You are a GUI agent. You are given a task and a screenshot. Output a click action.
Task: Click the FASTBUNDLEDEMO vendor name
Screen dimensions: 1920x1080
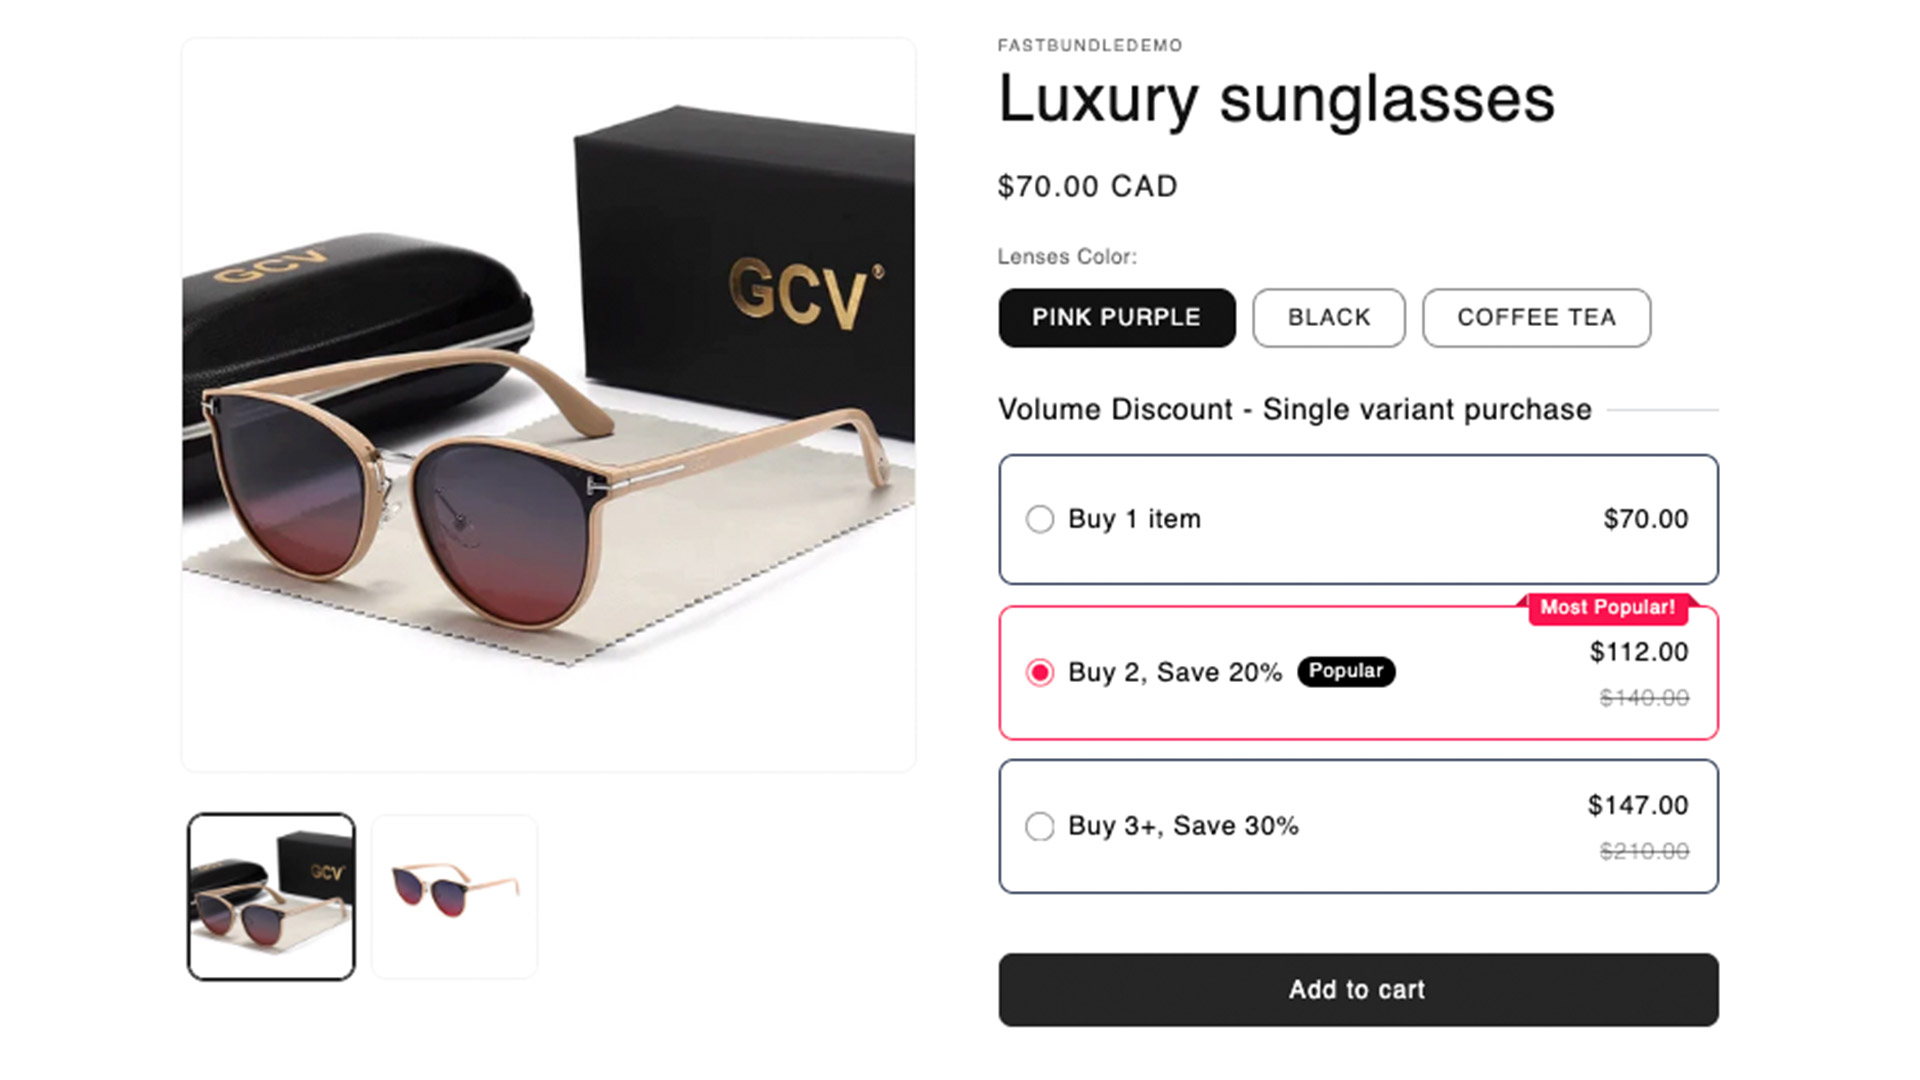tap(1089, 45)
